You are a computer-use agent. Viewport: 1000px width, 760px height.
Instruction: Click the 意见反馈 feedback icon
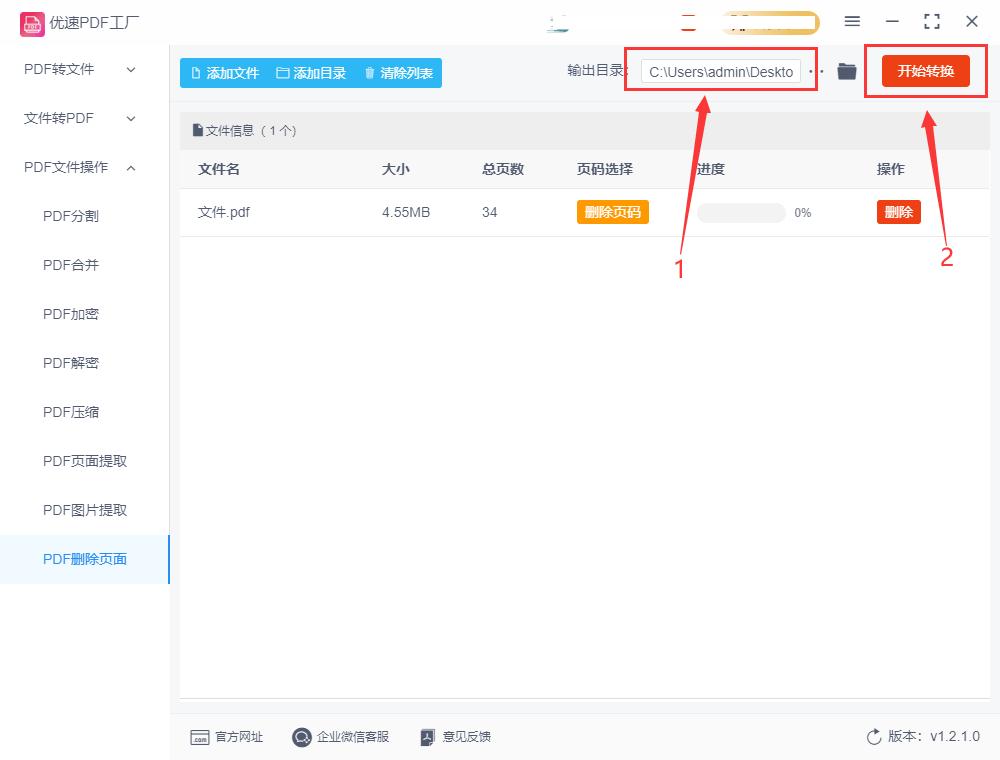428,737
